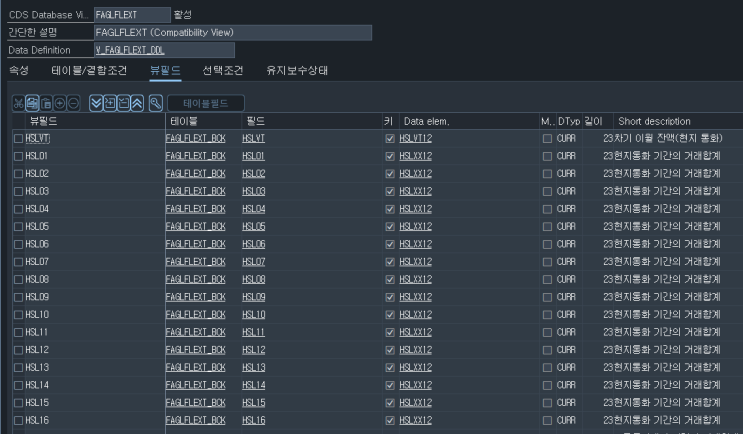Select the row checkbox for HSLVT

[x=18, y=138]
